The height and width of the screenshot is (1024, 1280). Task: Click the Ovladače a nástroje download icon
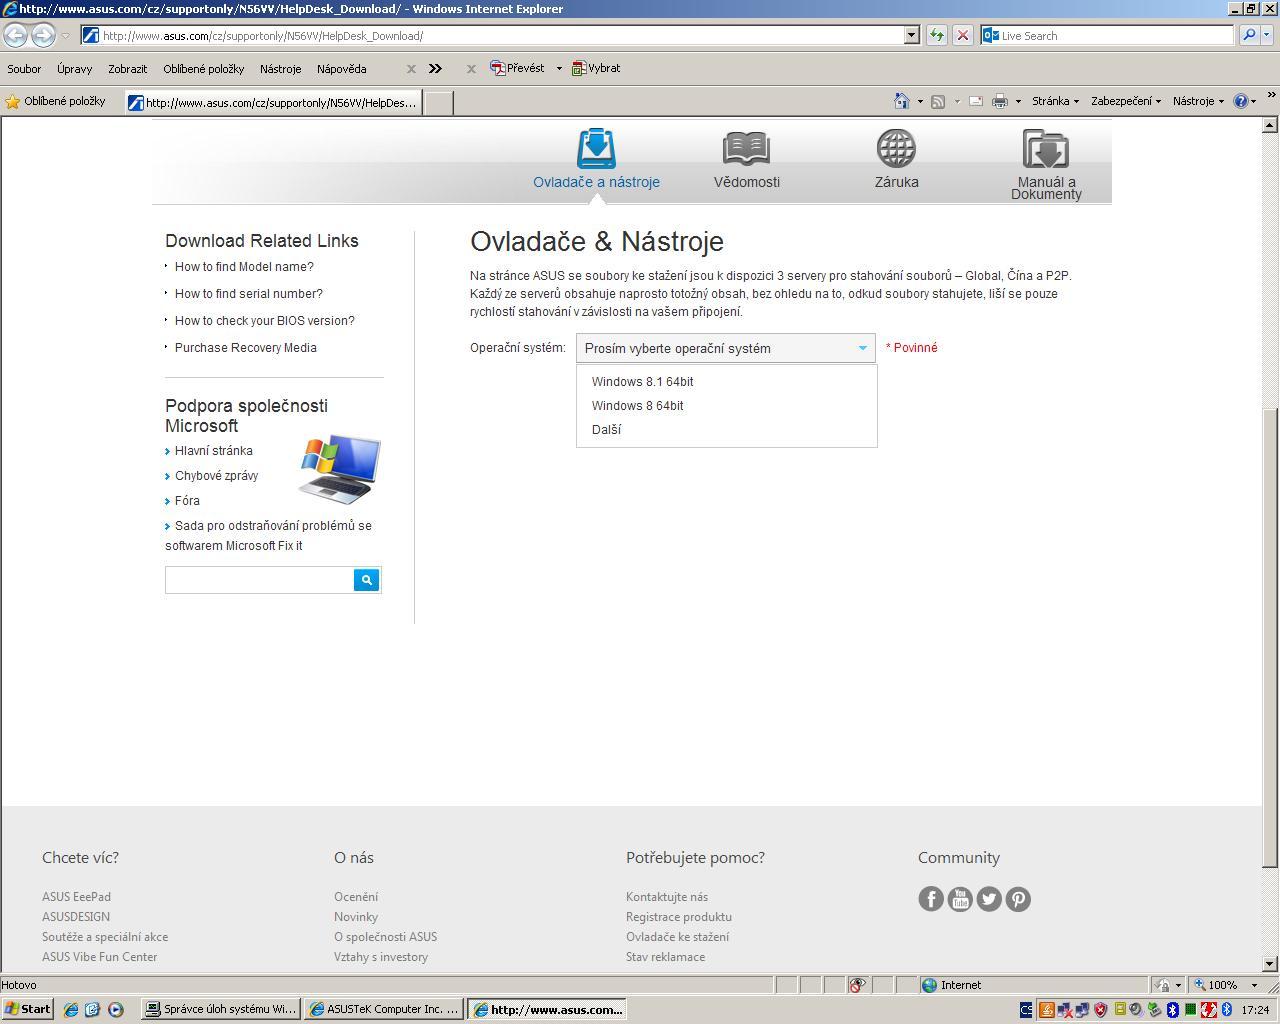[x=596, y=148]
